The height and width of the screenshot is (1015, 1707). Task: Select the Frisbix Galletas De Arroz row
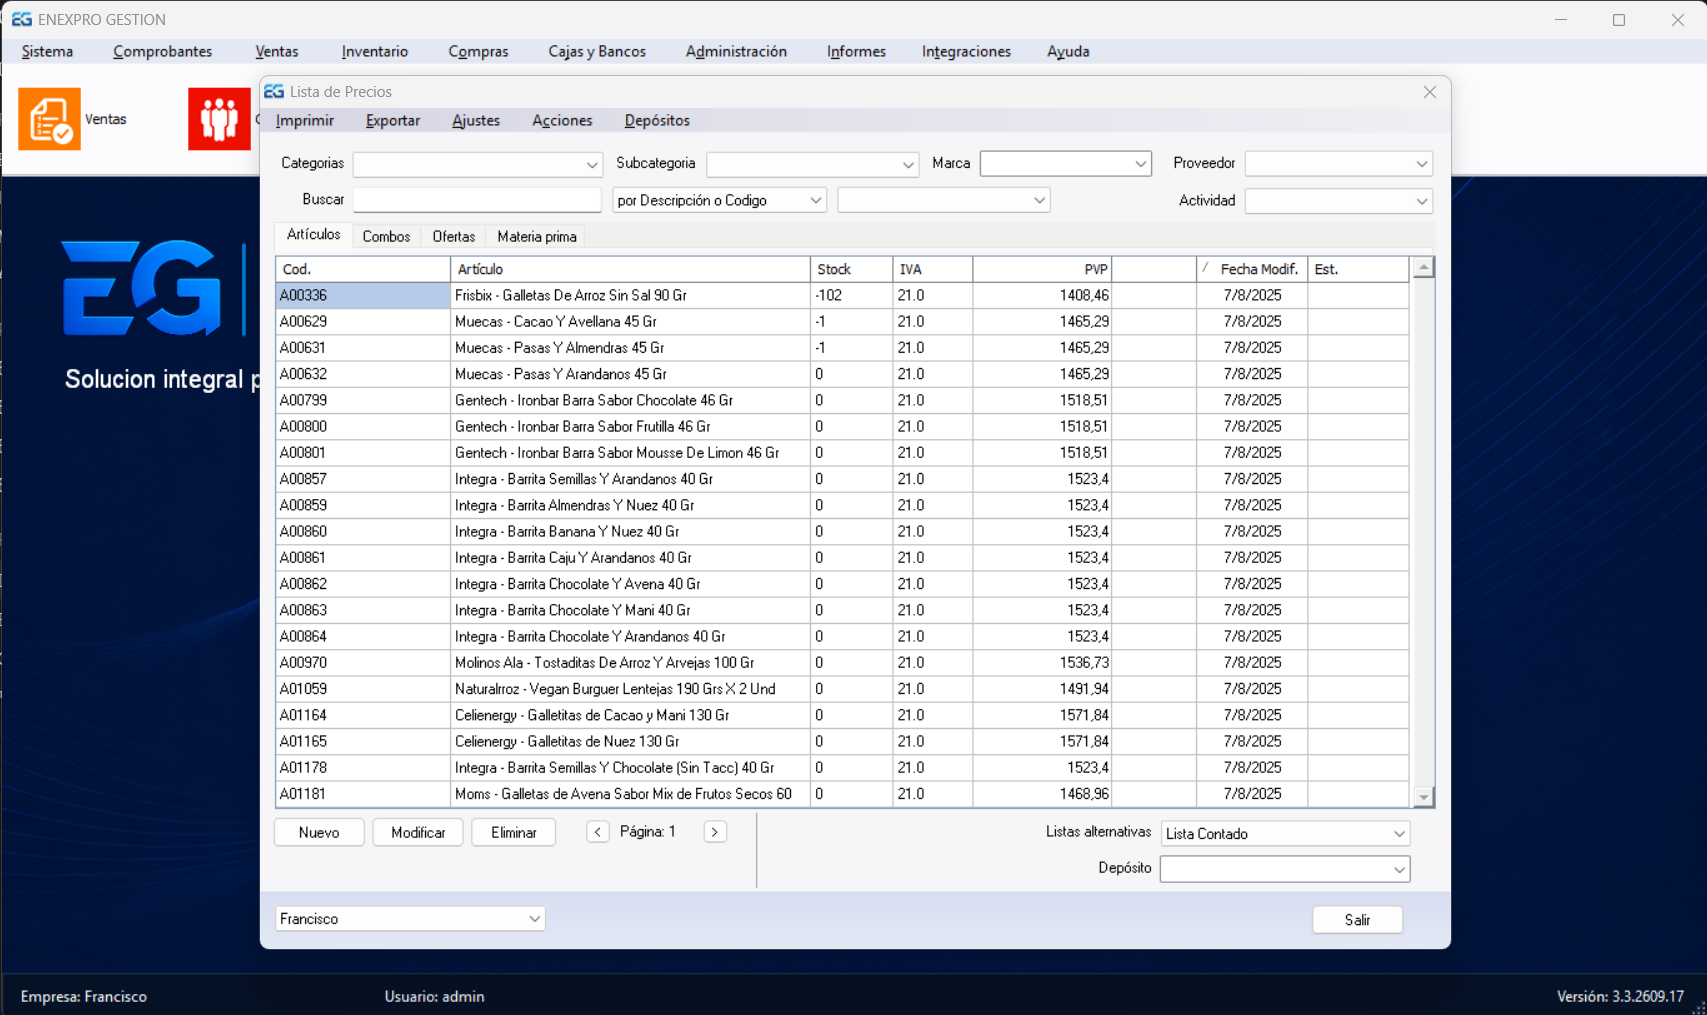click(x=842, y=296)
